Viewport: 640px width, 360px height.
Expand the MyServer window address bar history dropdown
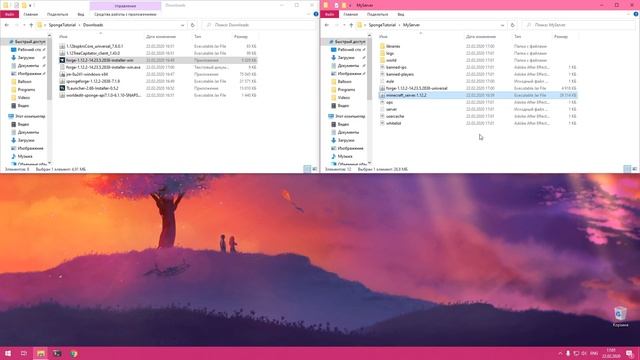click(502, 25)
